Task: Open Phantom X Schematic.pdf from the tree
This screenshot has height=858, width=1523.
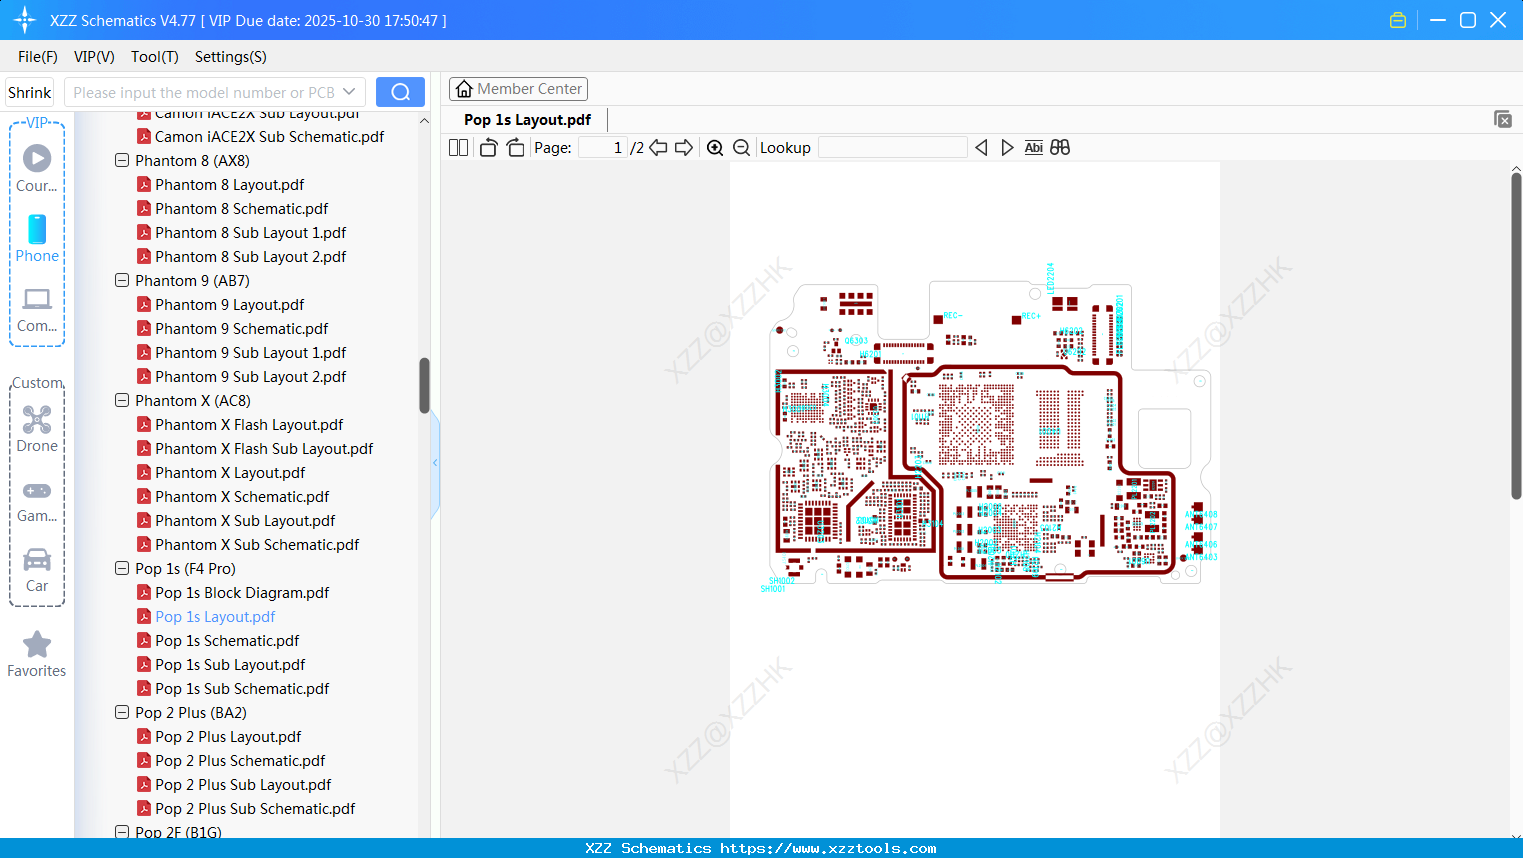Action: coord(241,496)
